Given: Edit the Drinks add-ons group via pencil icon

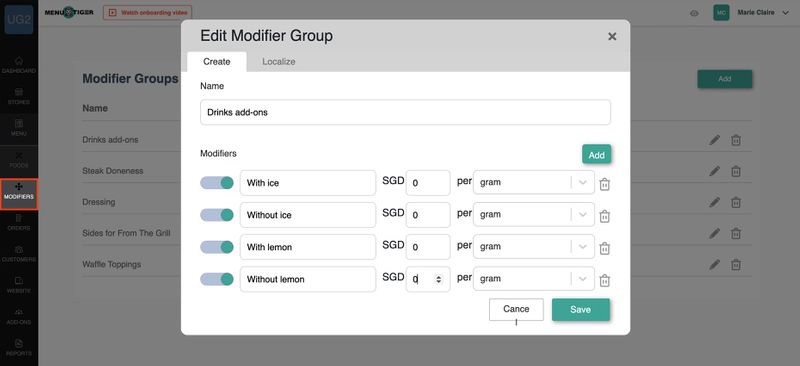Looking at the screenshot, I should click(x=715, y=139).
